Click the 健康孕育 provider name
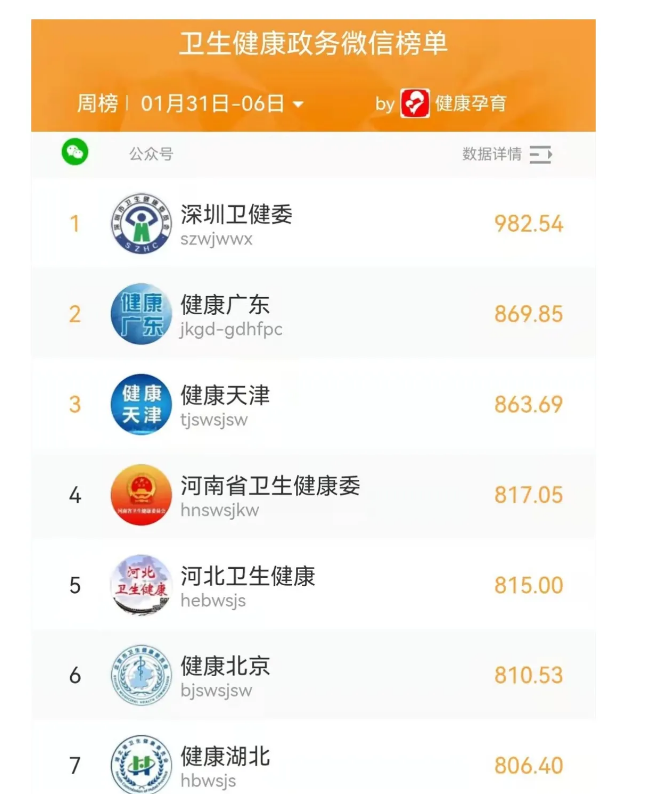 pyautogui.click(x=470, y=103)
